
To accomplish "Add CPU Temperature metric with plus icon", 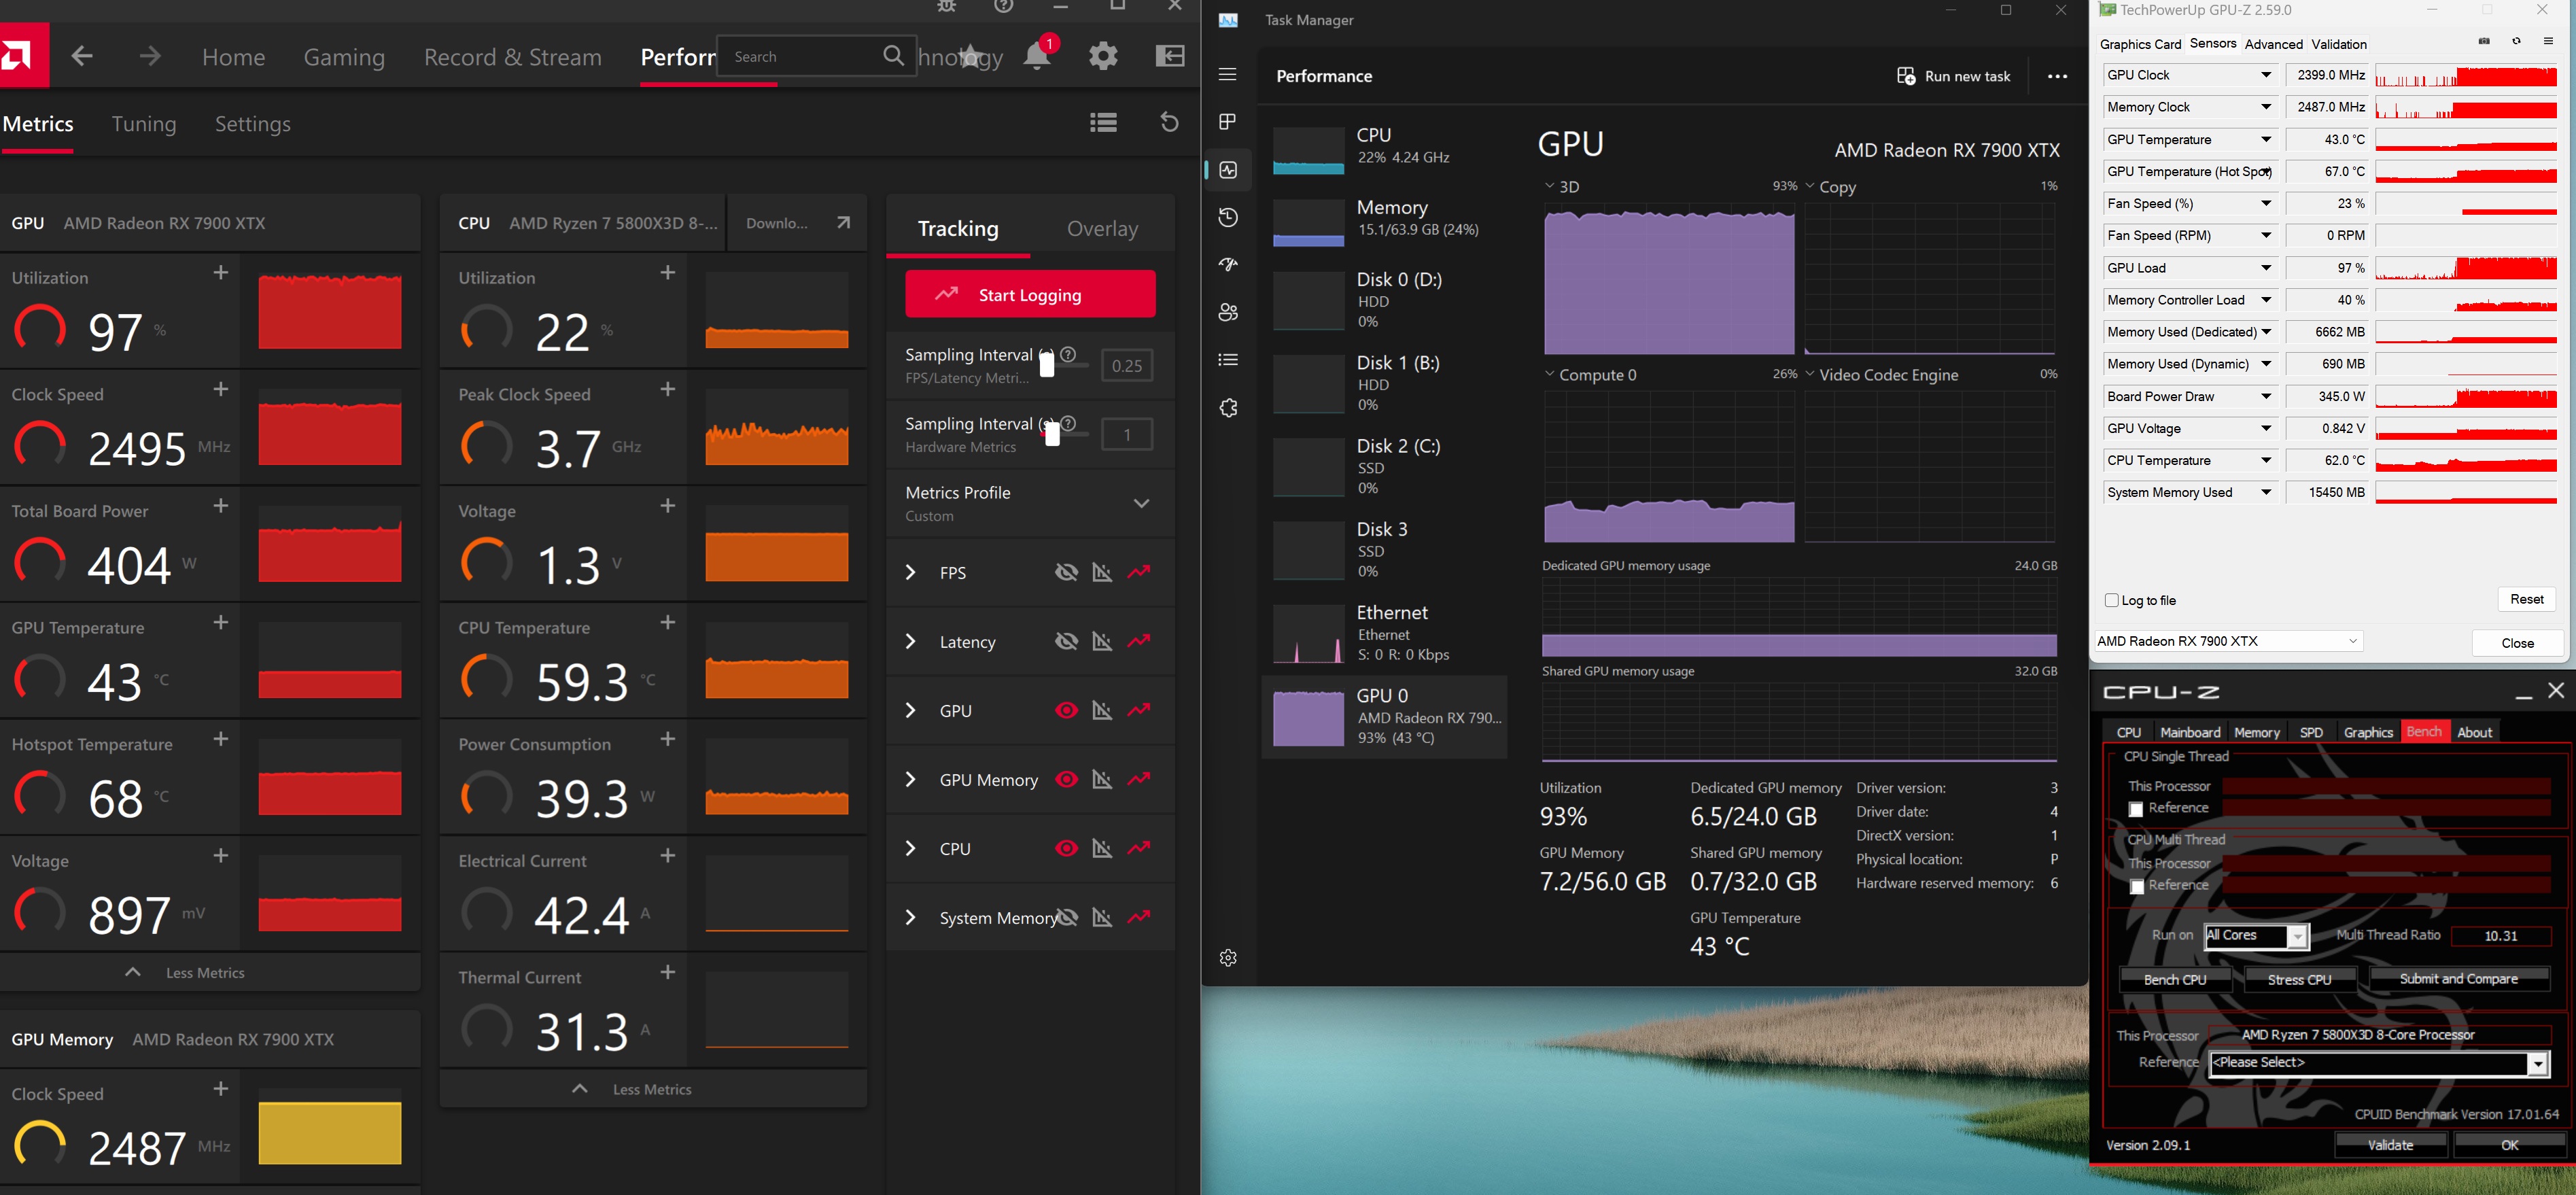I will 668,623.
